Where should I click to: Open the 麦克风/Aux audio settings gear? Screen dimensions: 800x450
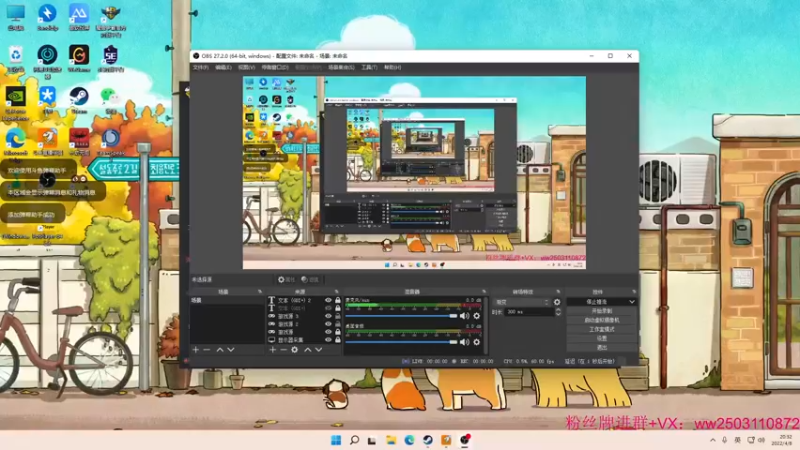477,316
